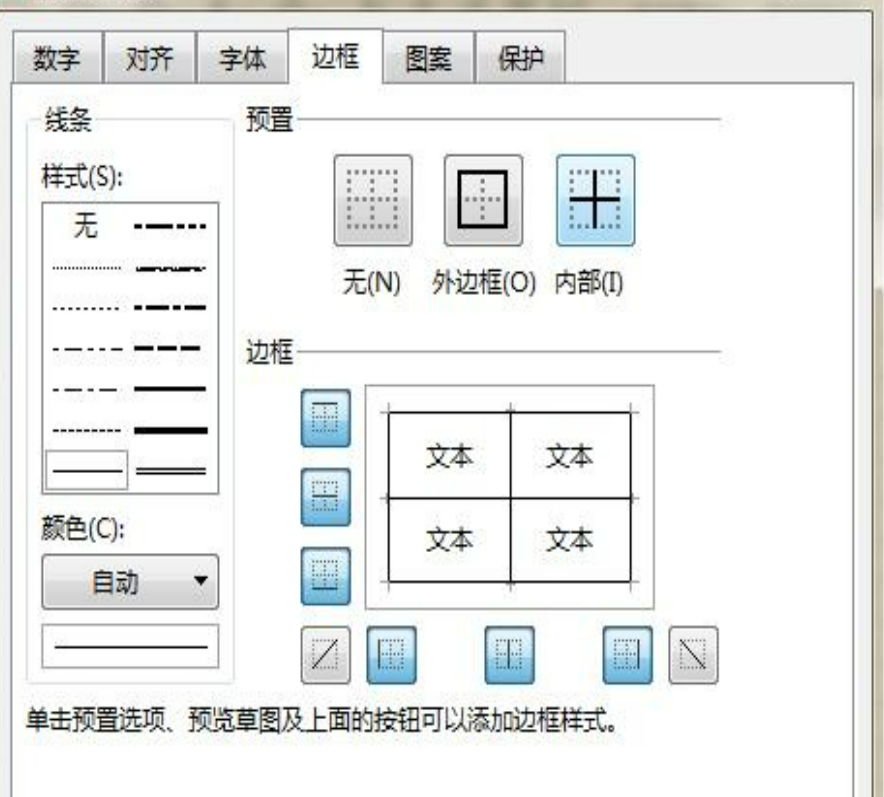The width and height of the screenshot is (884, 797).
Task: Select the double line style
Action: pos(171,469)
